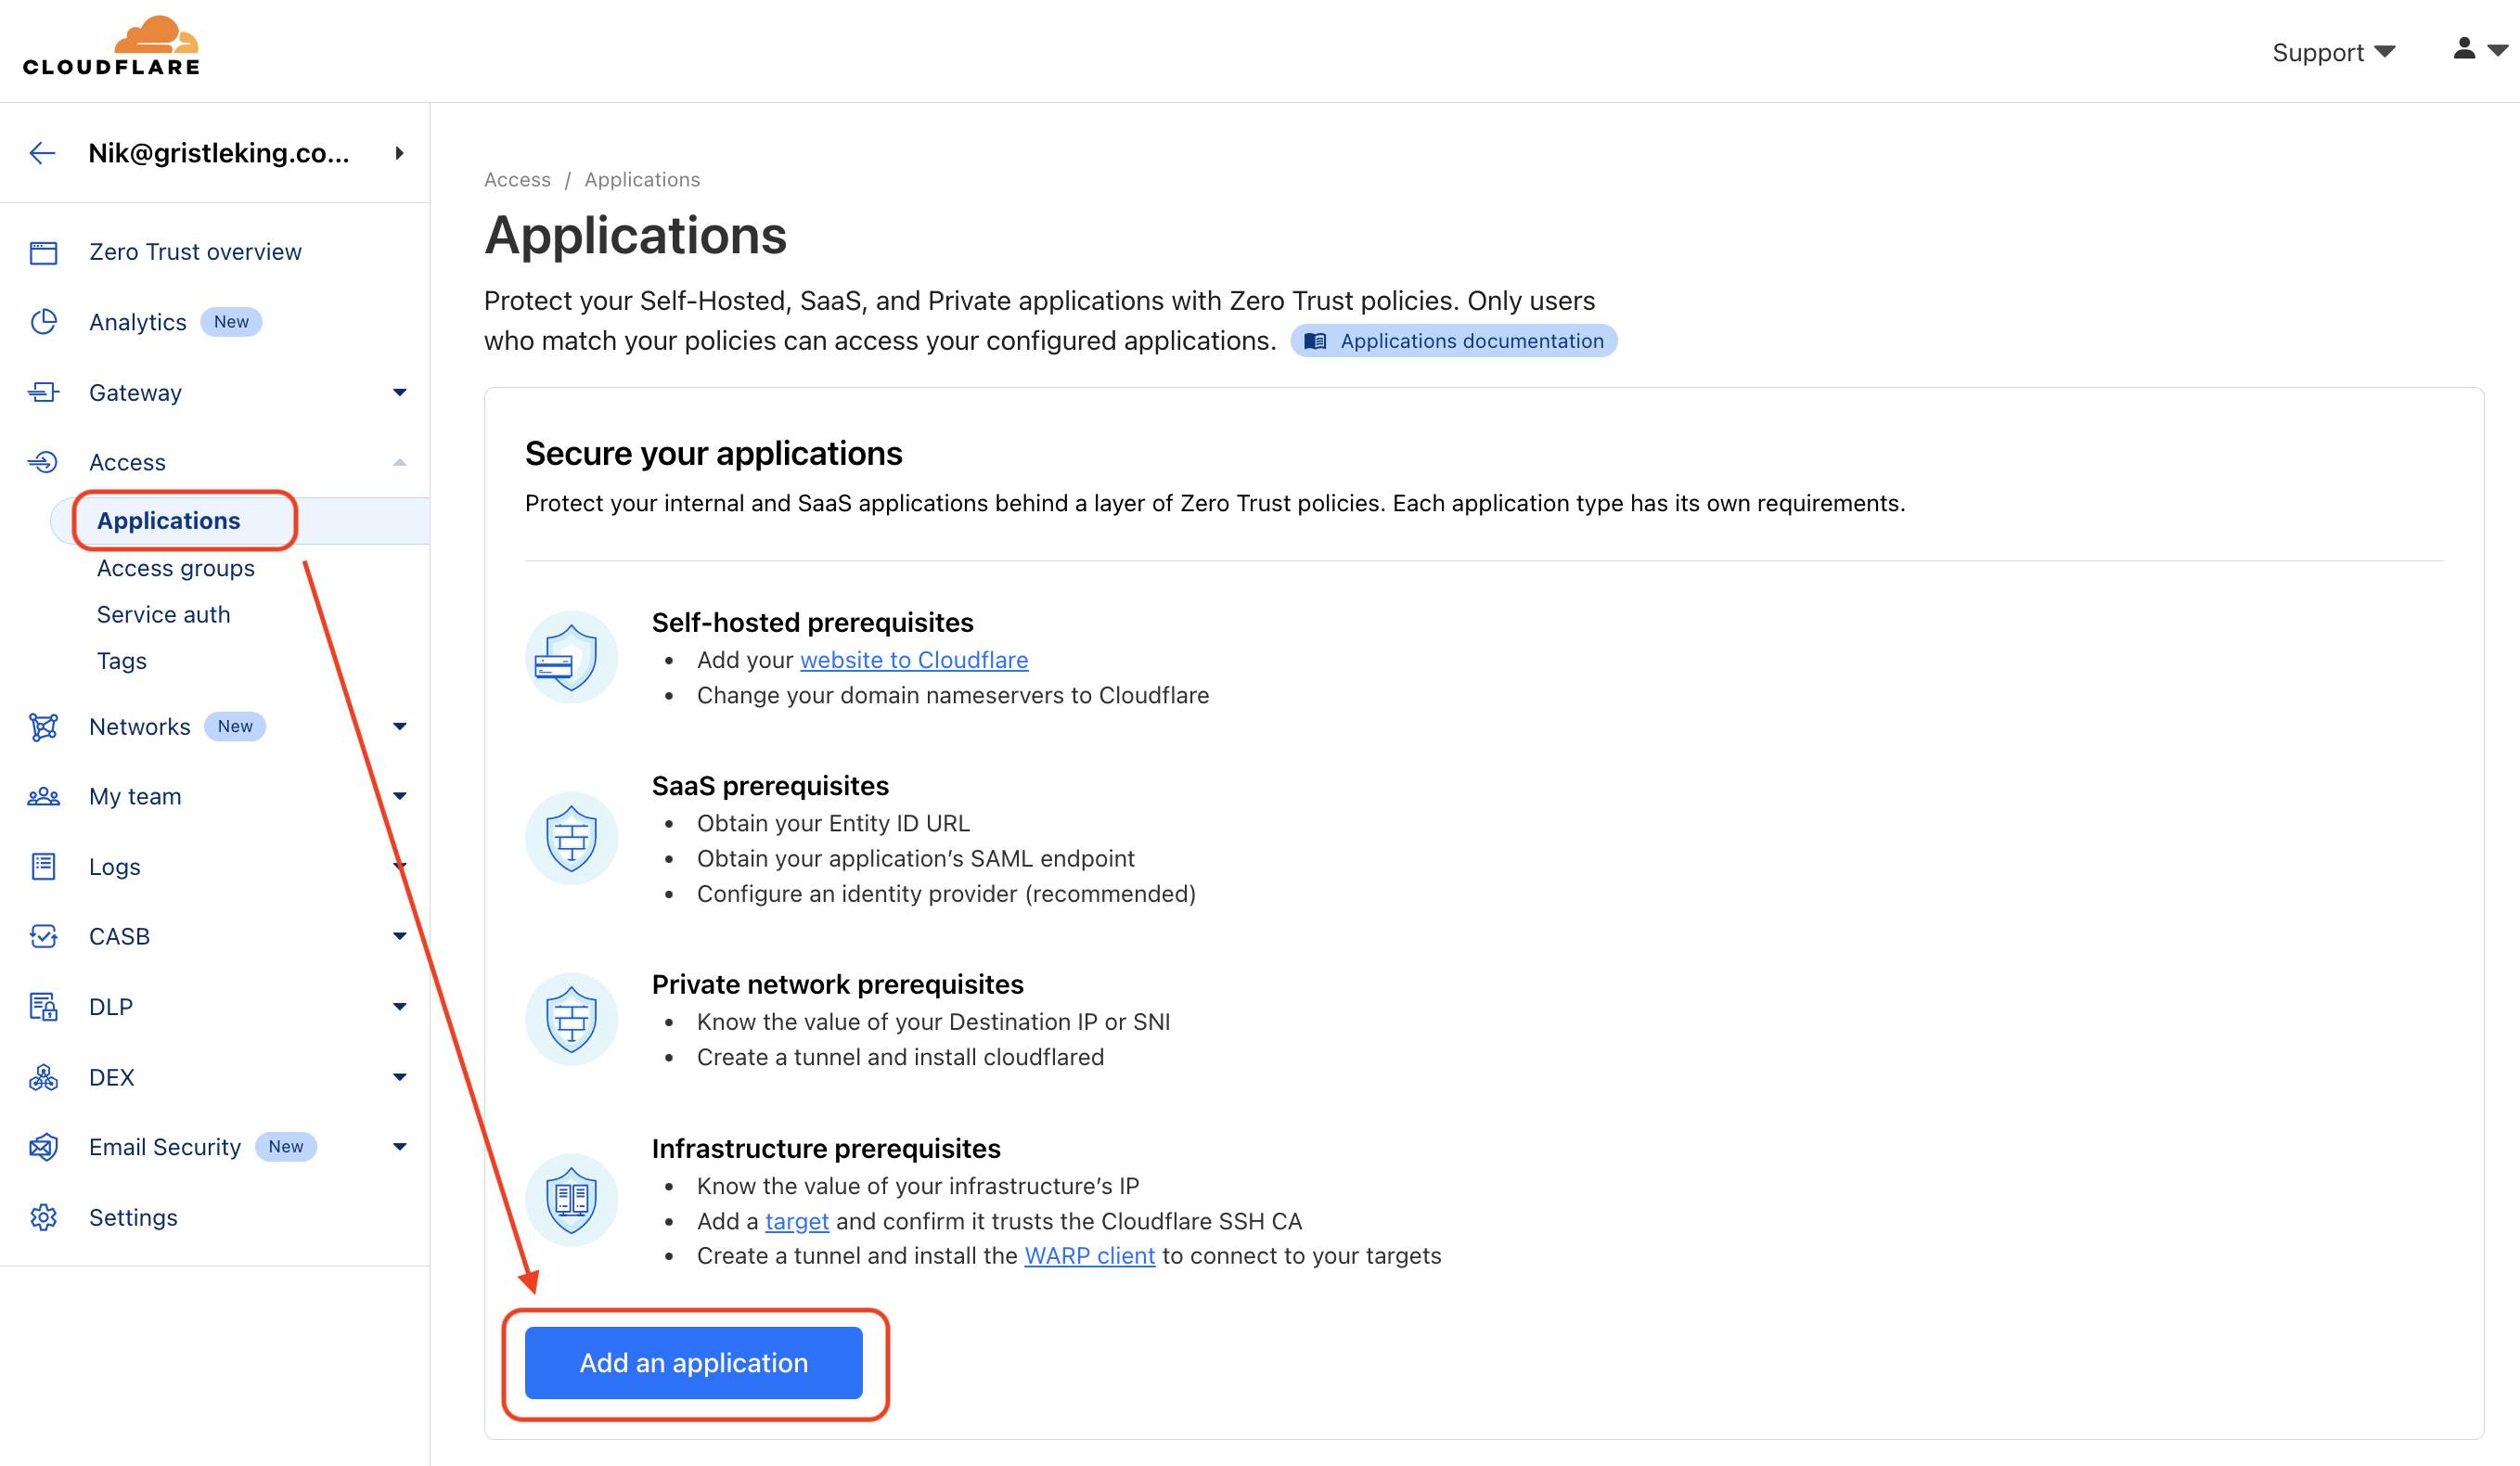Viewport: 2520px width, 1466px height.
Task: Click the website to Cloudflare hyperlink
Action: click(915, 660)
